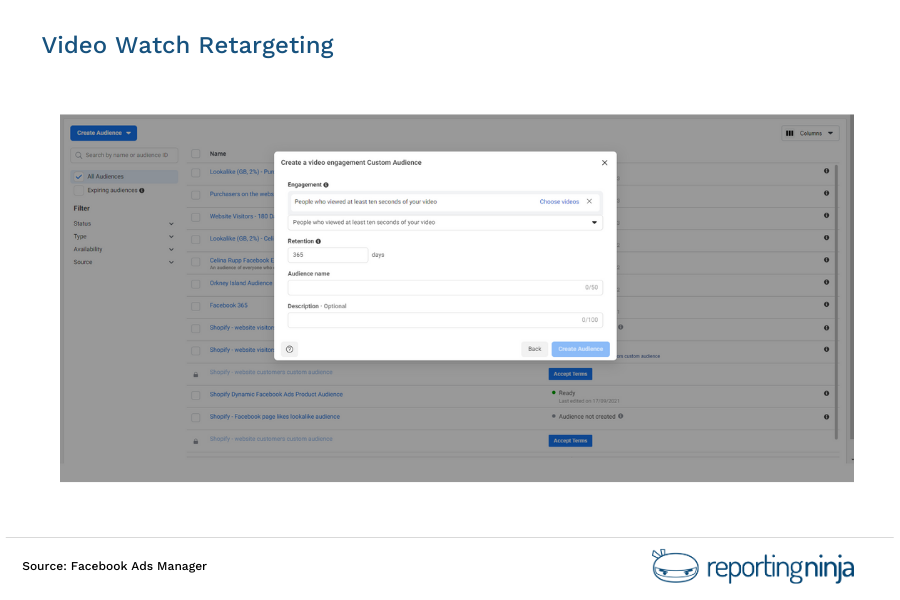Click inside the Audience name field
This screenshot has height=600, width=900.
pos(441,287)
